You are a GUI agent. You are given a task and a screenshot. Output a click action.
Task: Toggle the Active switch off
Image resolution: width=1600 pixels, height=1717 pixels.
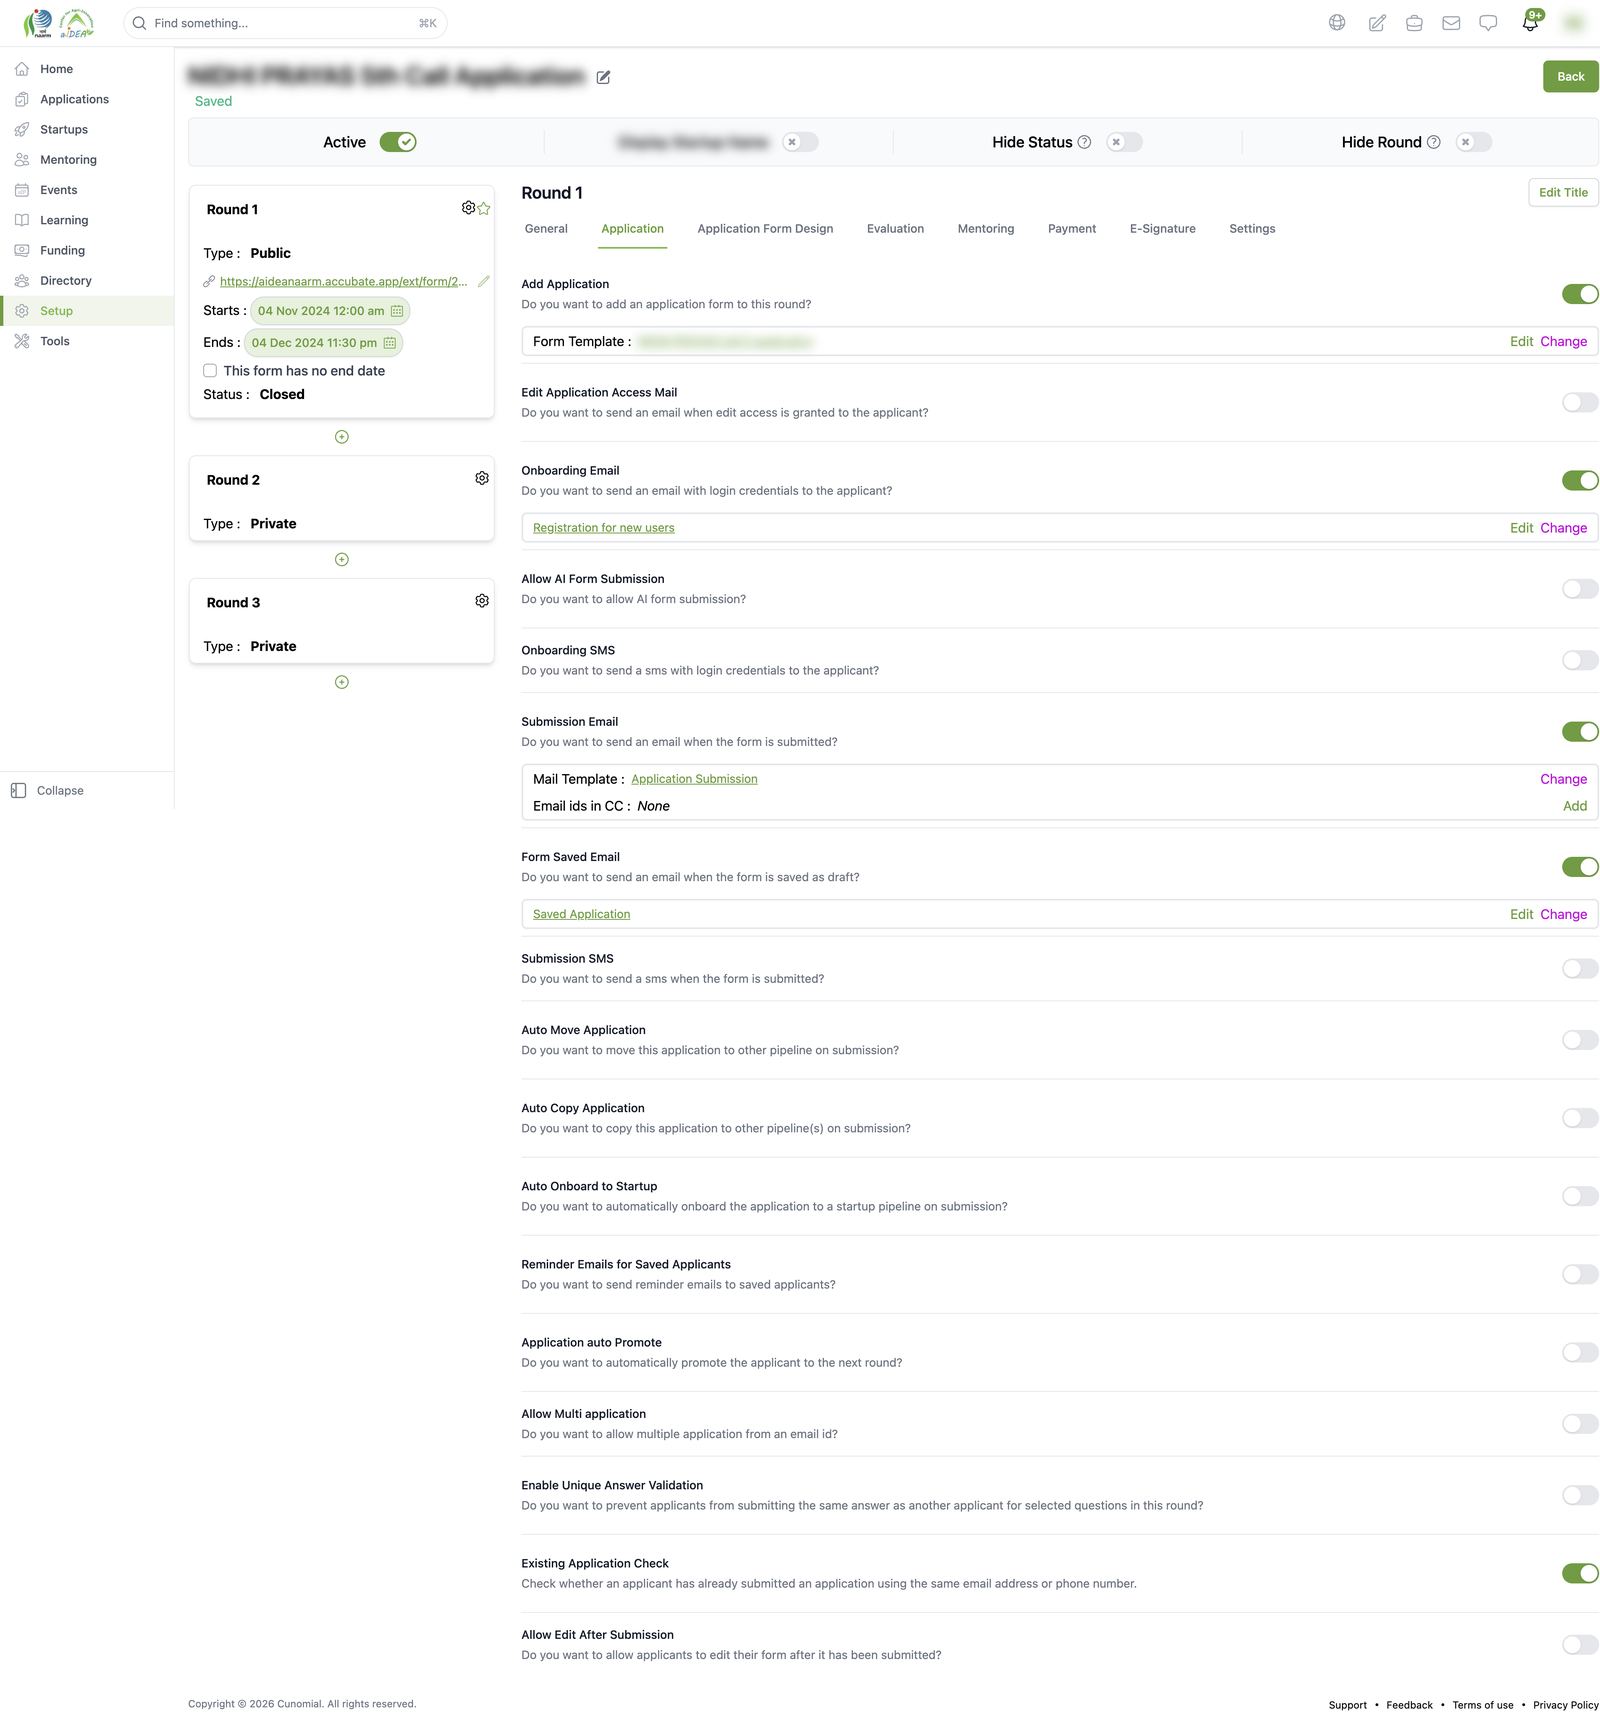coord(398,142)
